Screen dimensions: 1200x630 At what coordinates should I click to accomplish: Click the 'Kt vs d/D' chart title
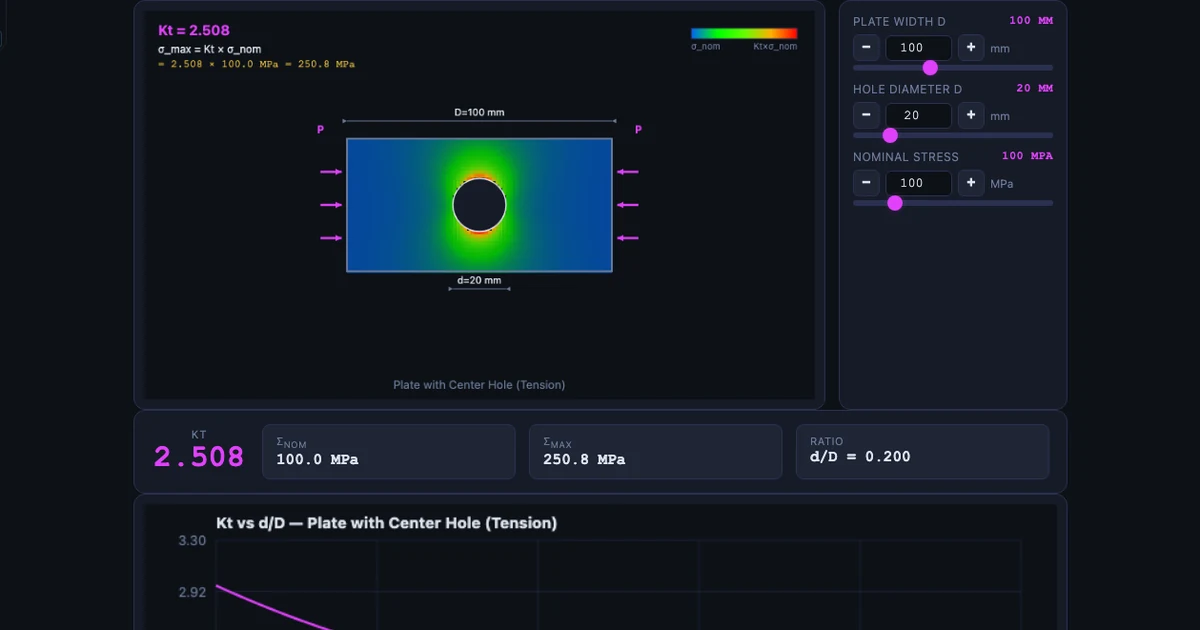387,523
